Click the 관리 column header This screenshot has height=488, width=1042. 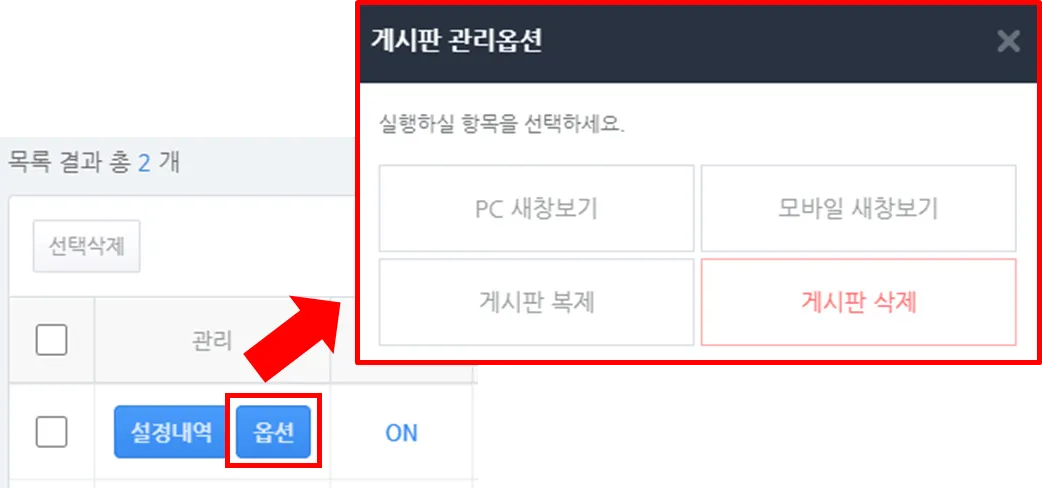pyautogui.click(x=212, y=340)
